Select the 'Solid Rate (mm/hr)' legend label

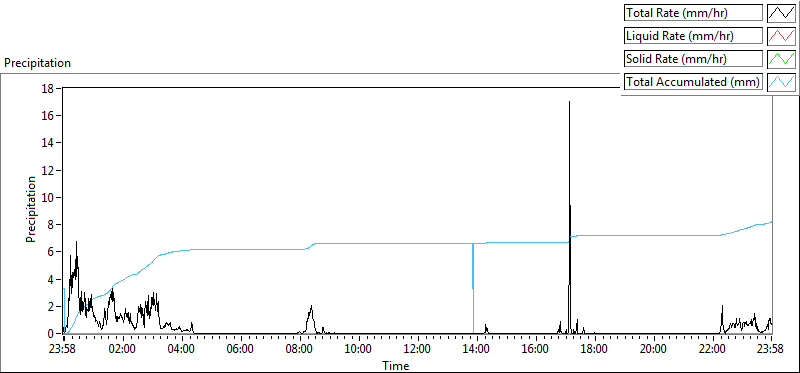(693, 59)
